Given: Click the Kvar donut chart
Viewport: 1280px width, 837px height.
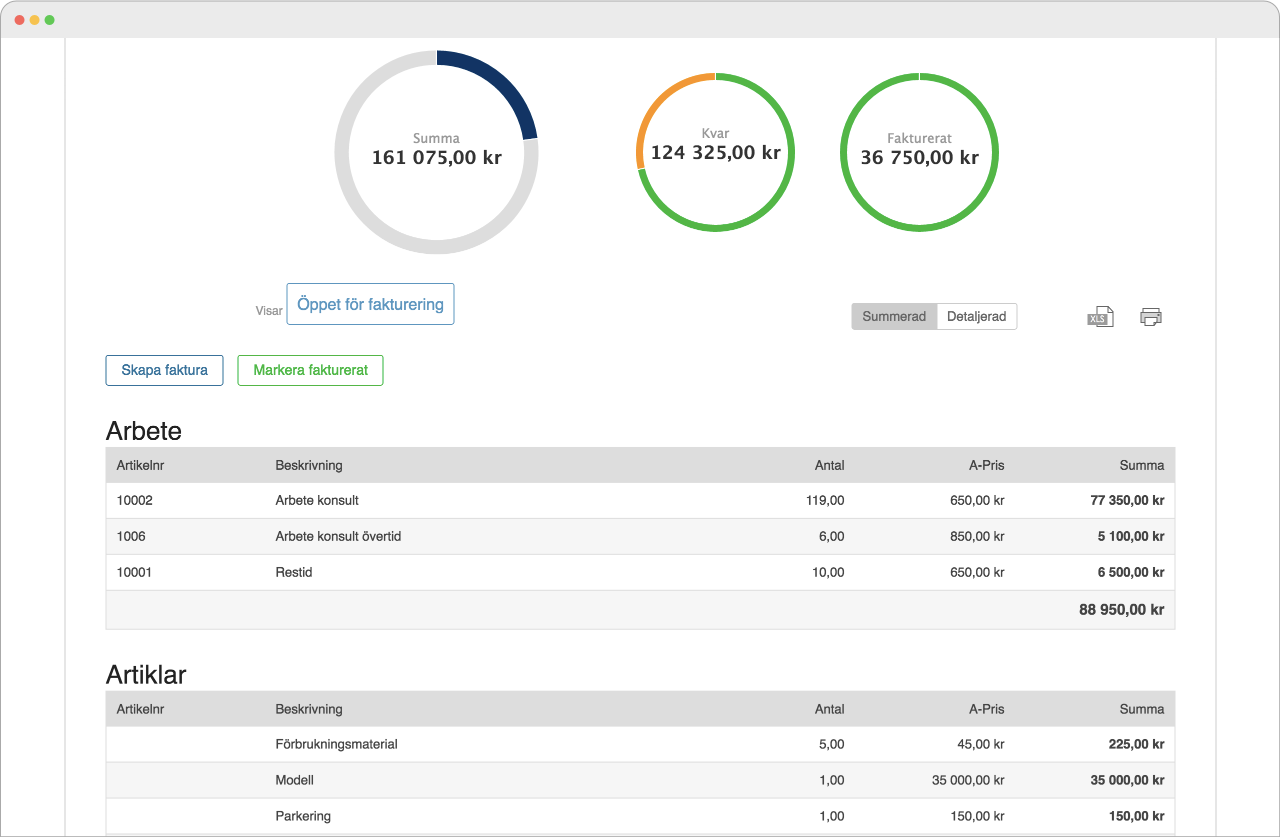Looking at the screenshot, I should 715,152.
